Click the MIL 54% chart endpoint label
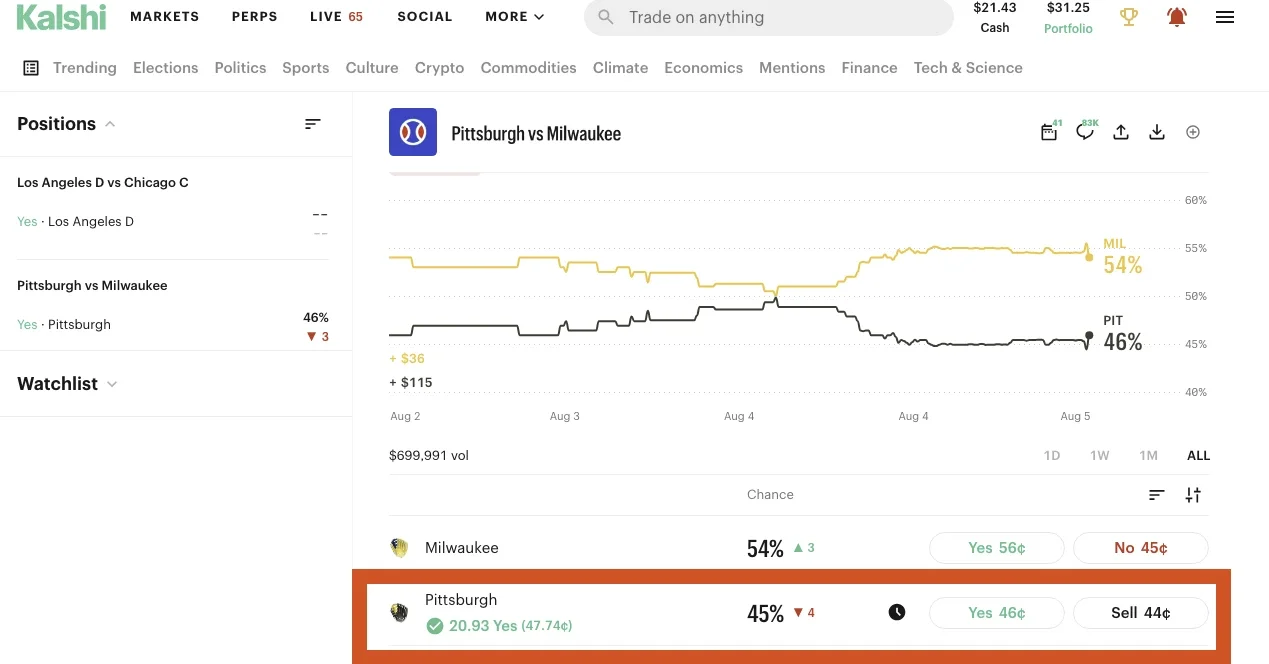This screenshot has height=664, width=1269. (x=1122, y=258)
